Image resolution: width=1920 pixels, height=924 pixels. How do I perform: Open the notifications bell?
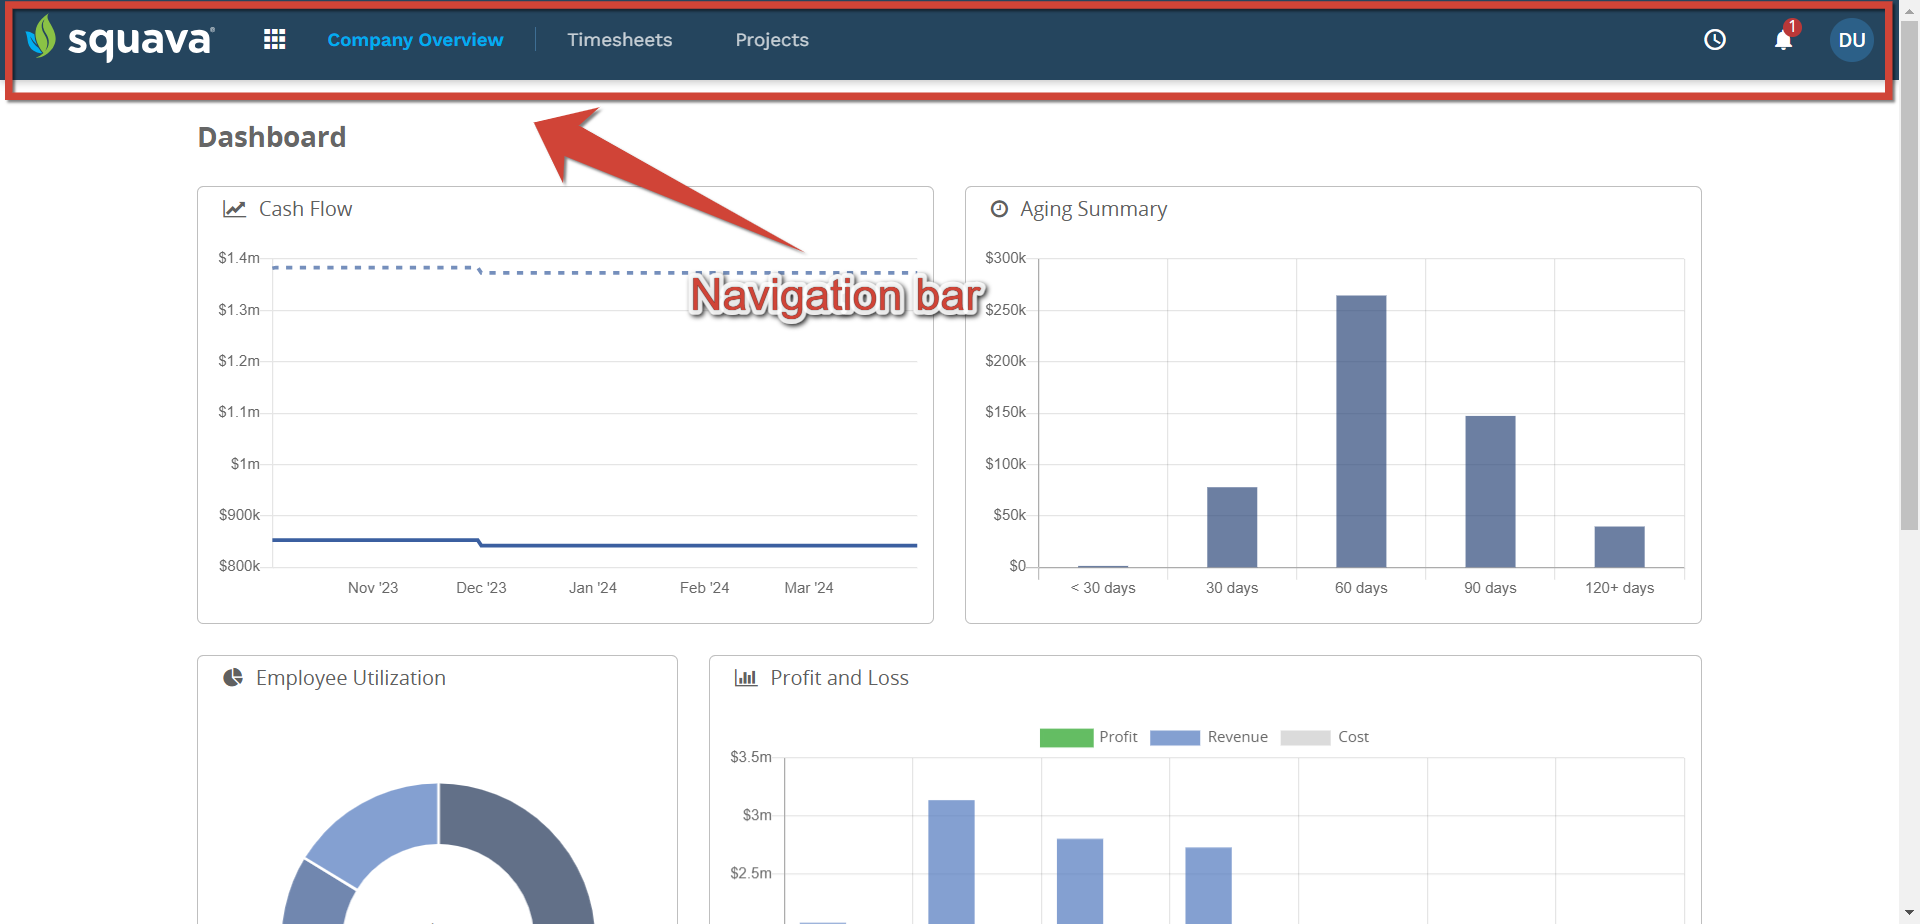(1784, 39)
